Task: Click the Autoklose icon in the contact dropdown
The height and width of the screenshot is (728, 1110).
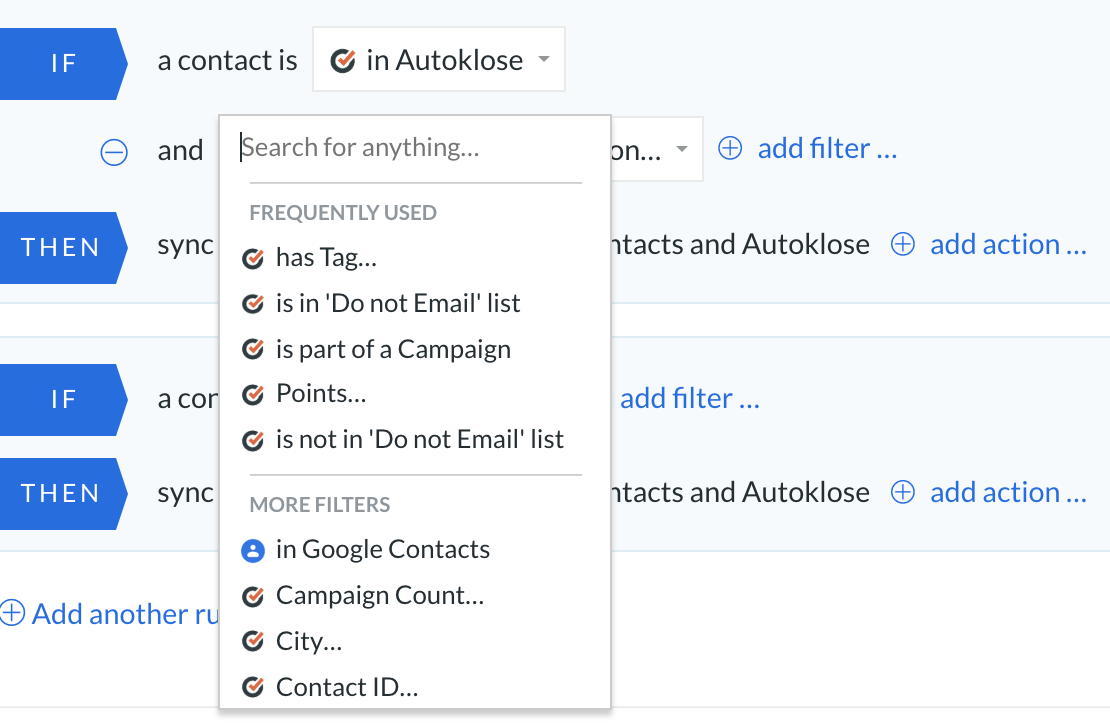Action: click(x=343, y=61)
